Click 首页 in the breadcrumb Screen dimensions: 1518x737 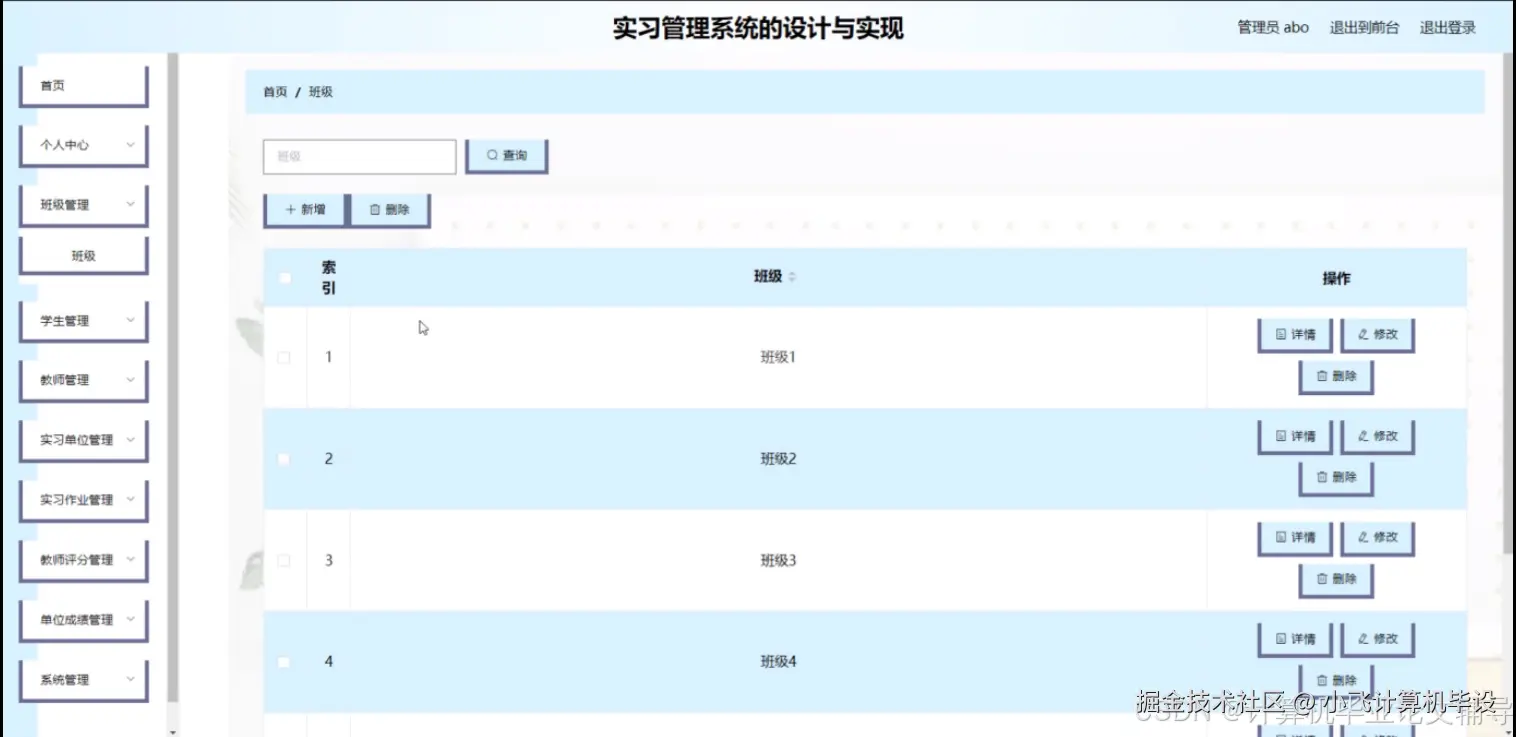pos(275,92)
